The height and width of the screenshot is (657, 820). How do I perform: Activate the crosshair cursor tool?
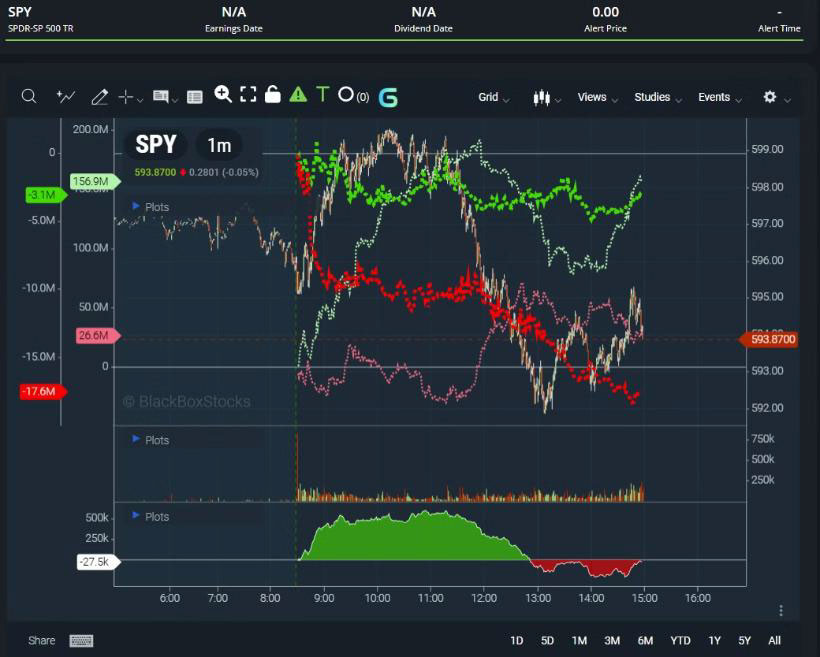(126, 97)
